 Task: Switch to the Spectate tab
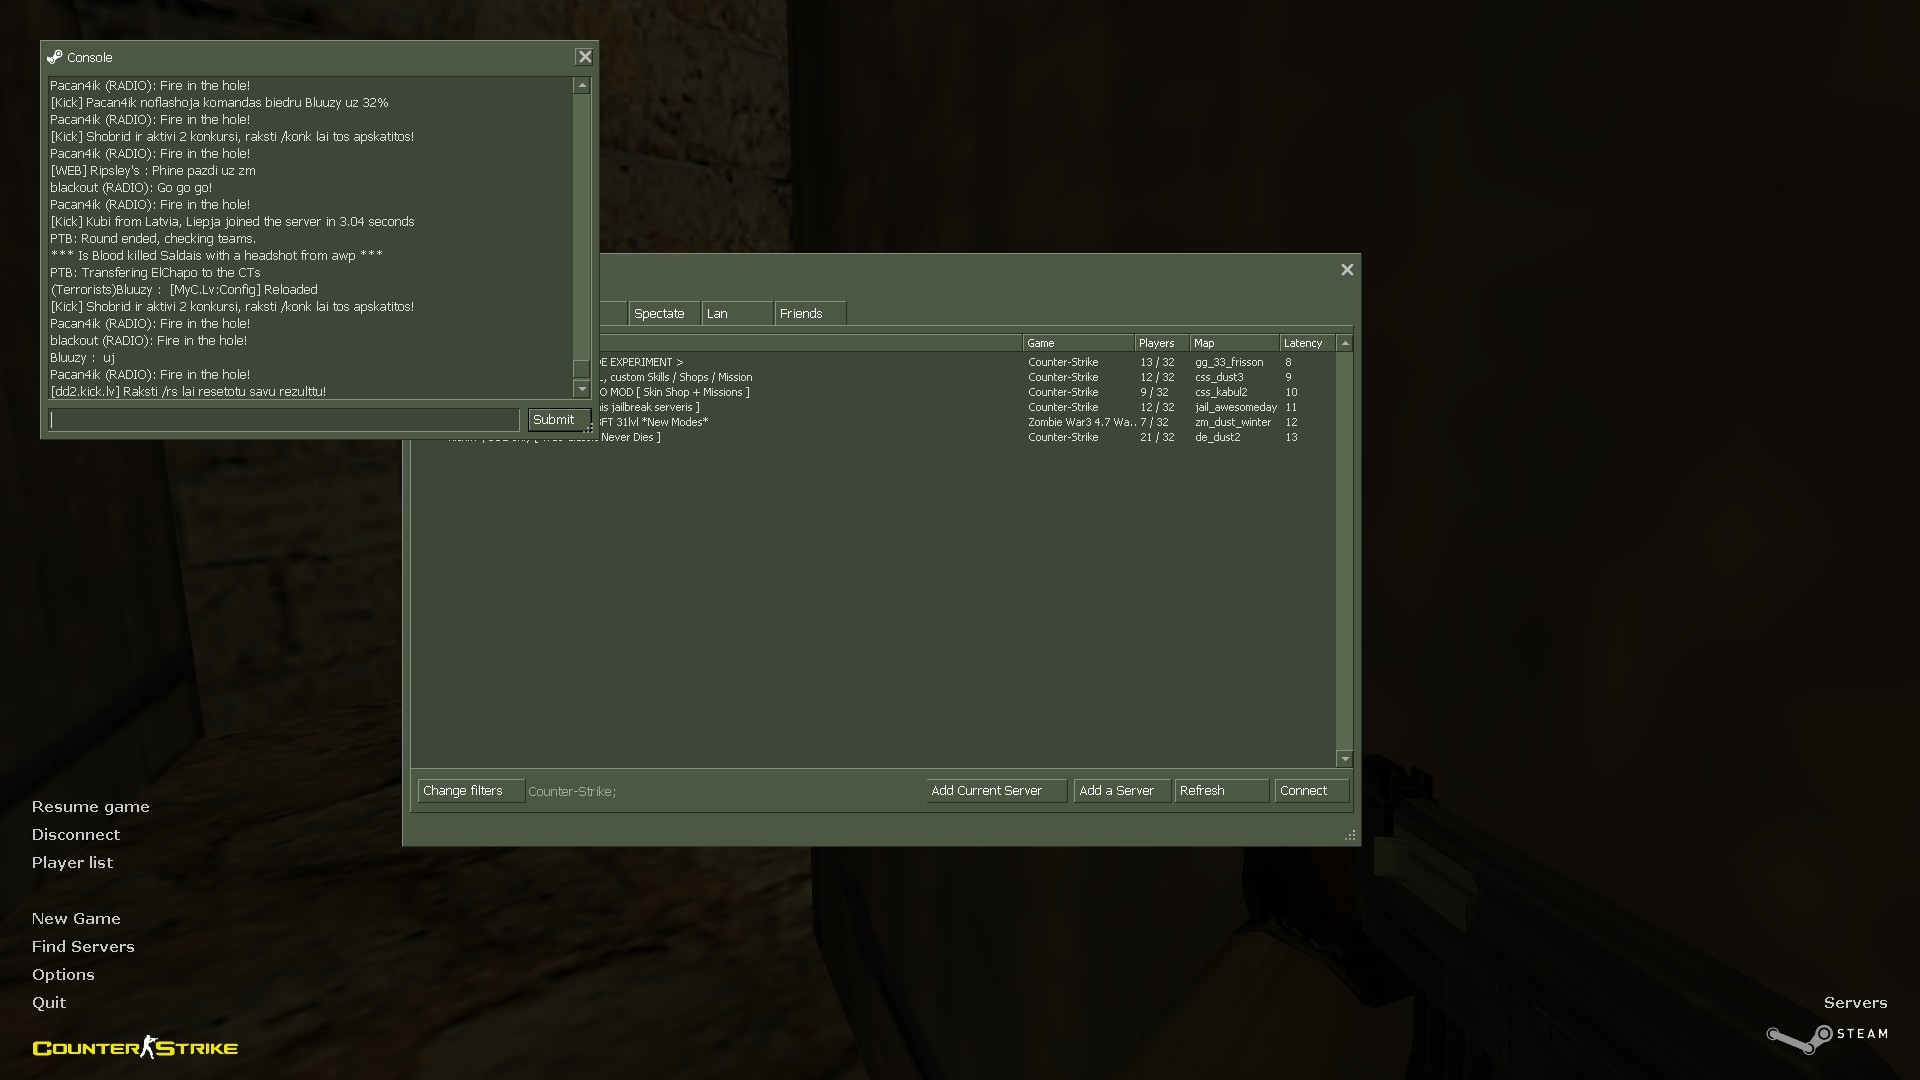tap(664, 313)
